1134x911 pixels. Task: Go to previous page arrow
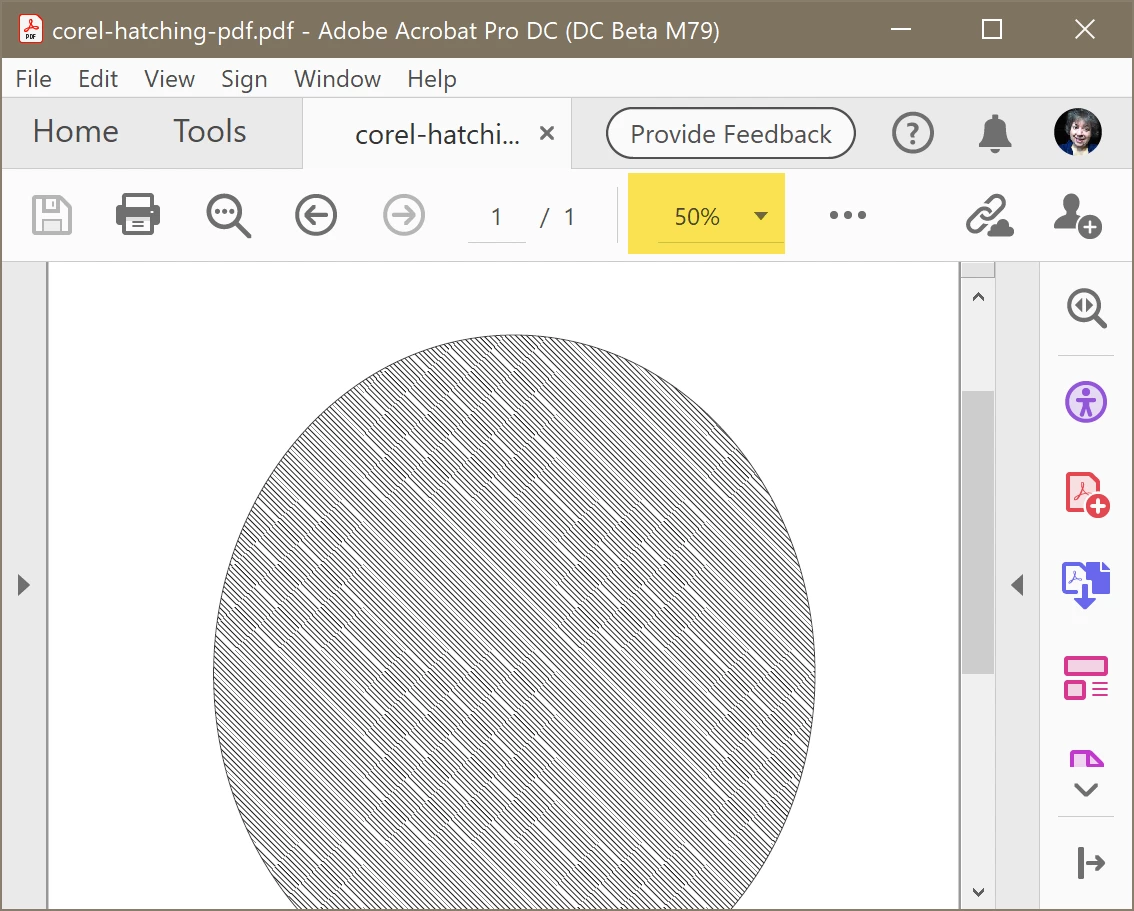[x=316, y=215]
